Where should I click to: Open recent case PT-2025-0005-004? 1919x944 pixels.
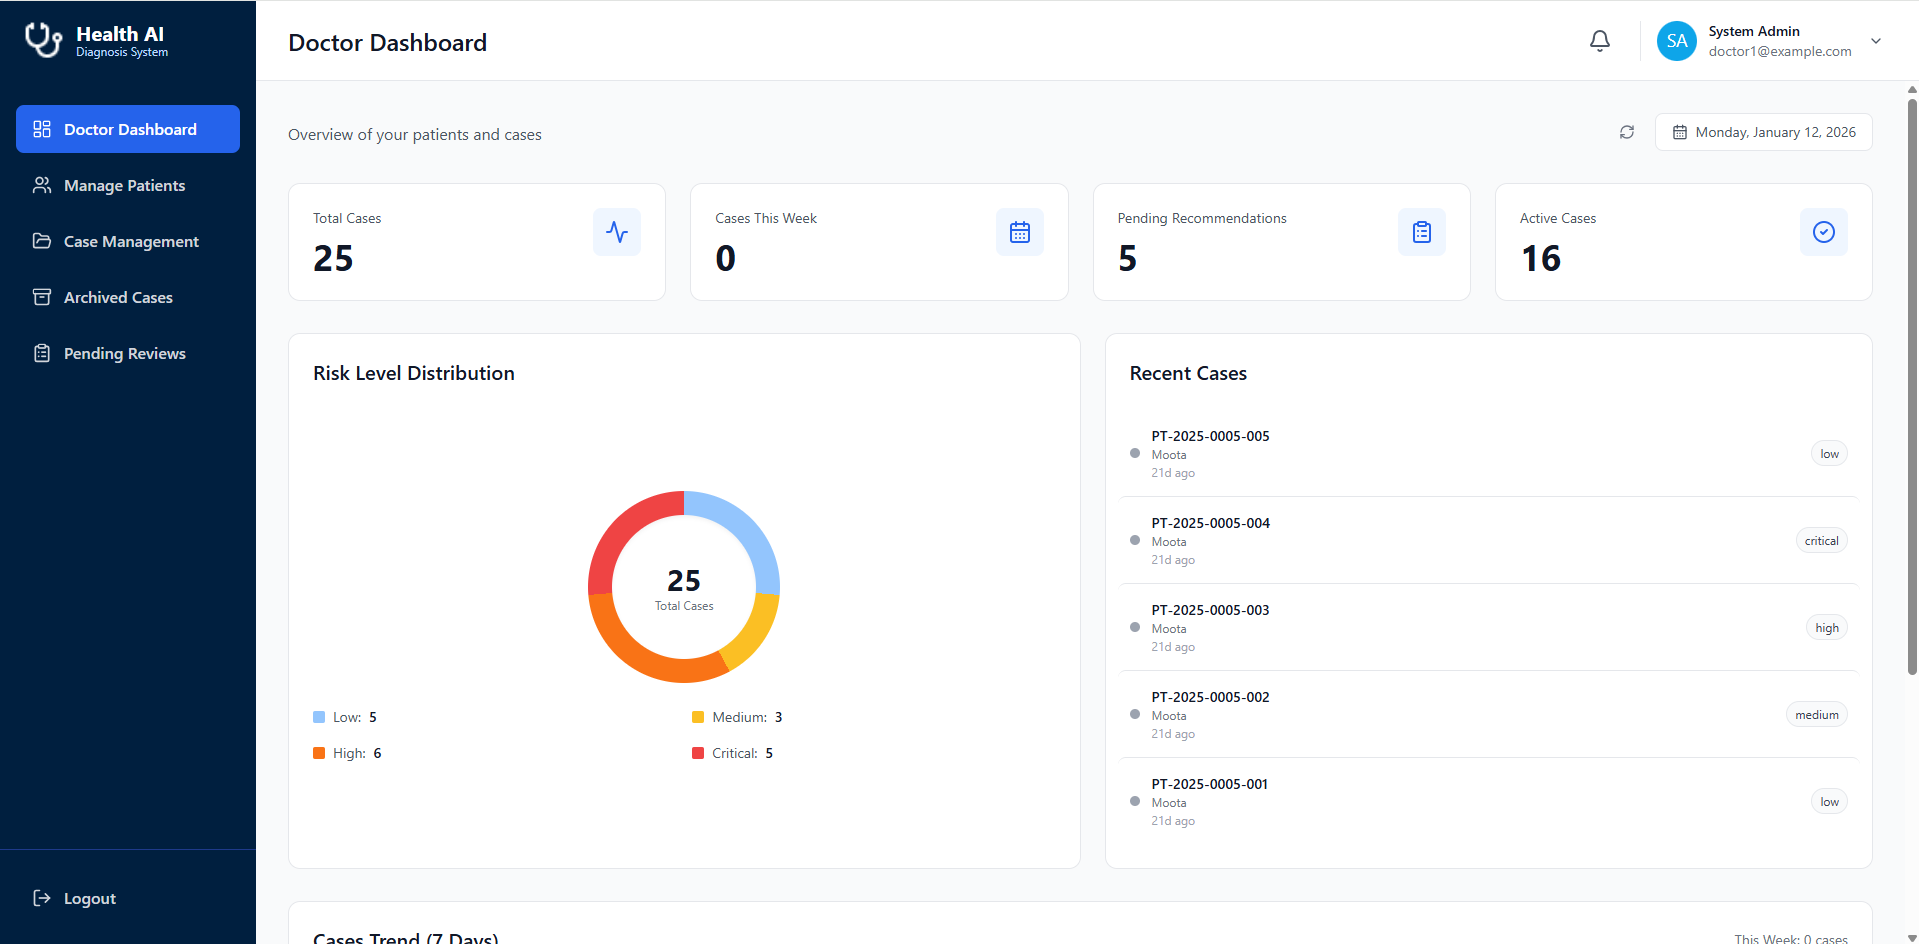coord(1488,541)
